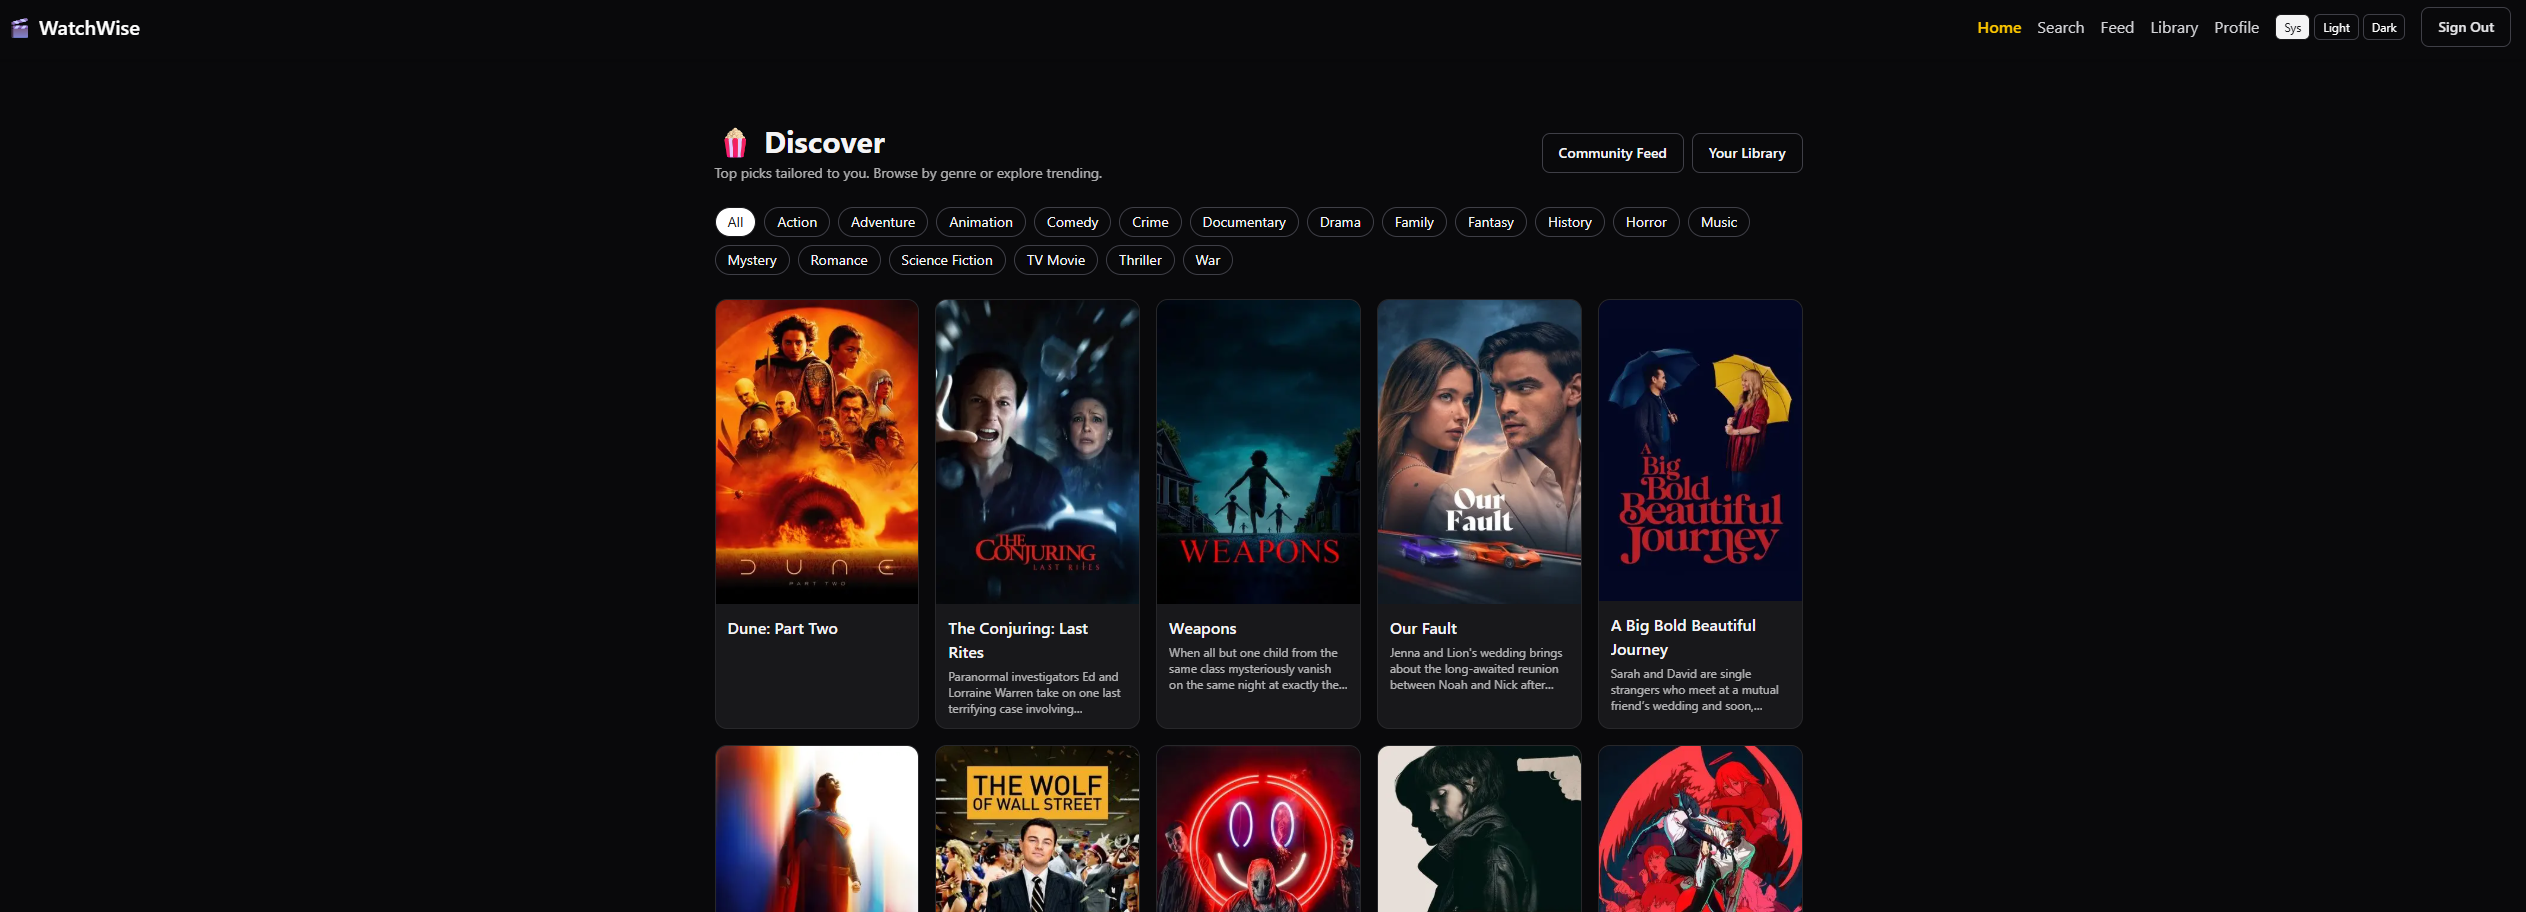Filter by the Horror genre chip
This screenshot has width=2526, height=912.
click(x=1645, y=222)
